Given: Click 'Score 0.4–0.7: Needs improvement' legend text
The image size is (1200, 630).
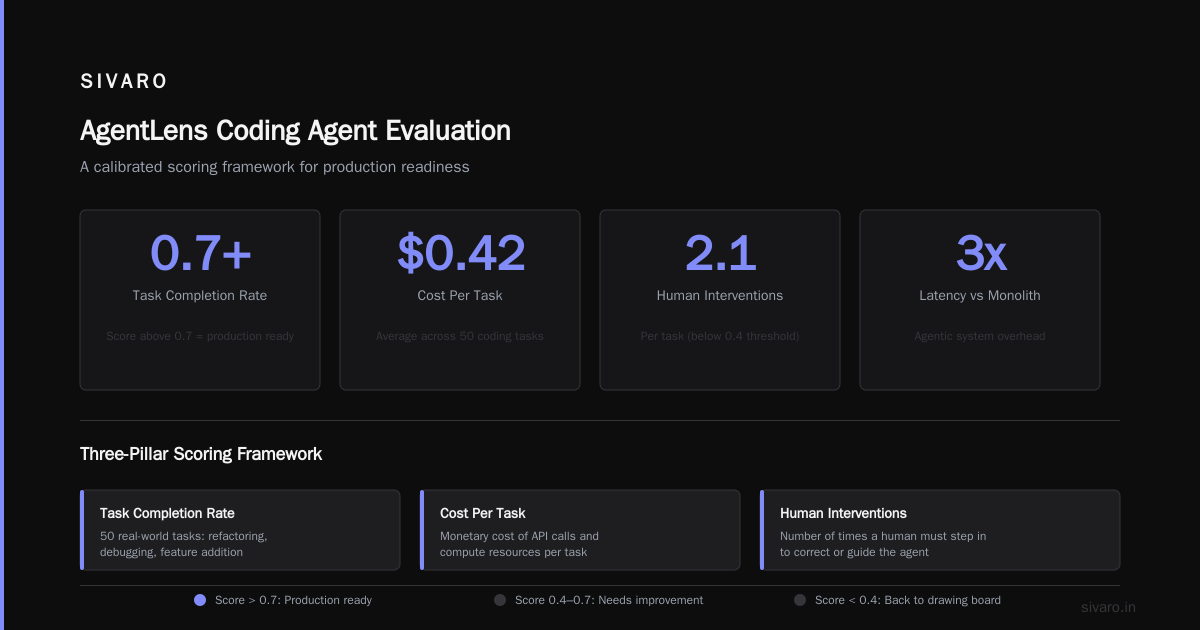Looking at the screenshot, I should coord(609,600).
